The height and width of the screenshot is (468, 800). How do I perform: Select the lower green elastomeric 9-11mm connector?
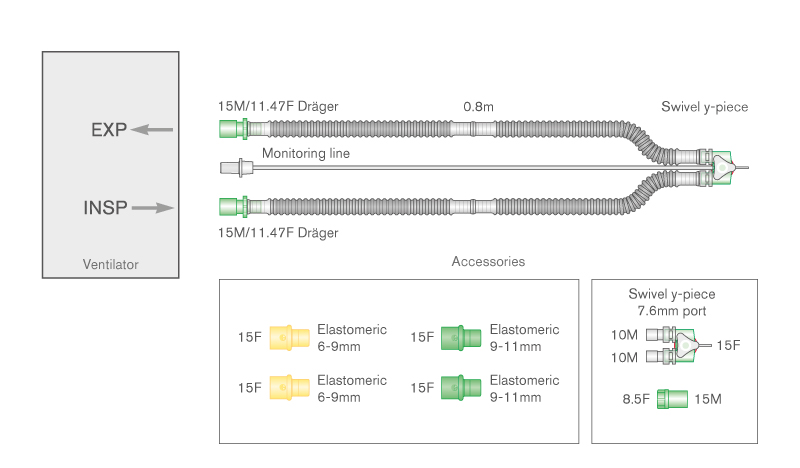(461, 385)
